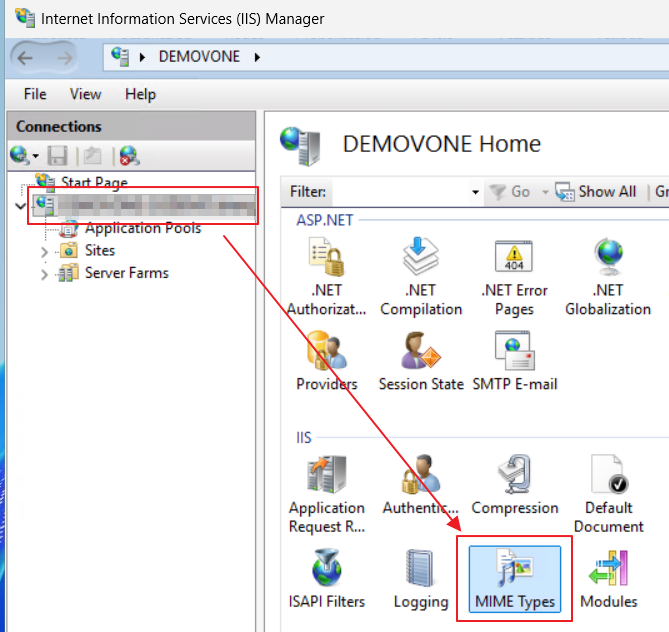
Task: Open .NET Authorization Rules feature
Action: pyautogui.click(x=326, y=277)
